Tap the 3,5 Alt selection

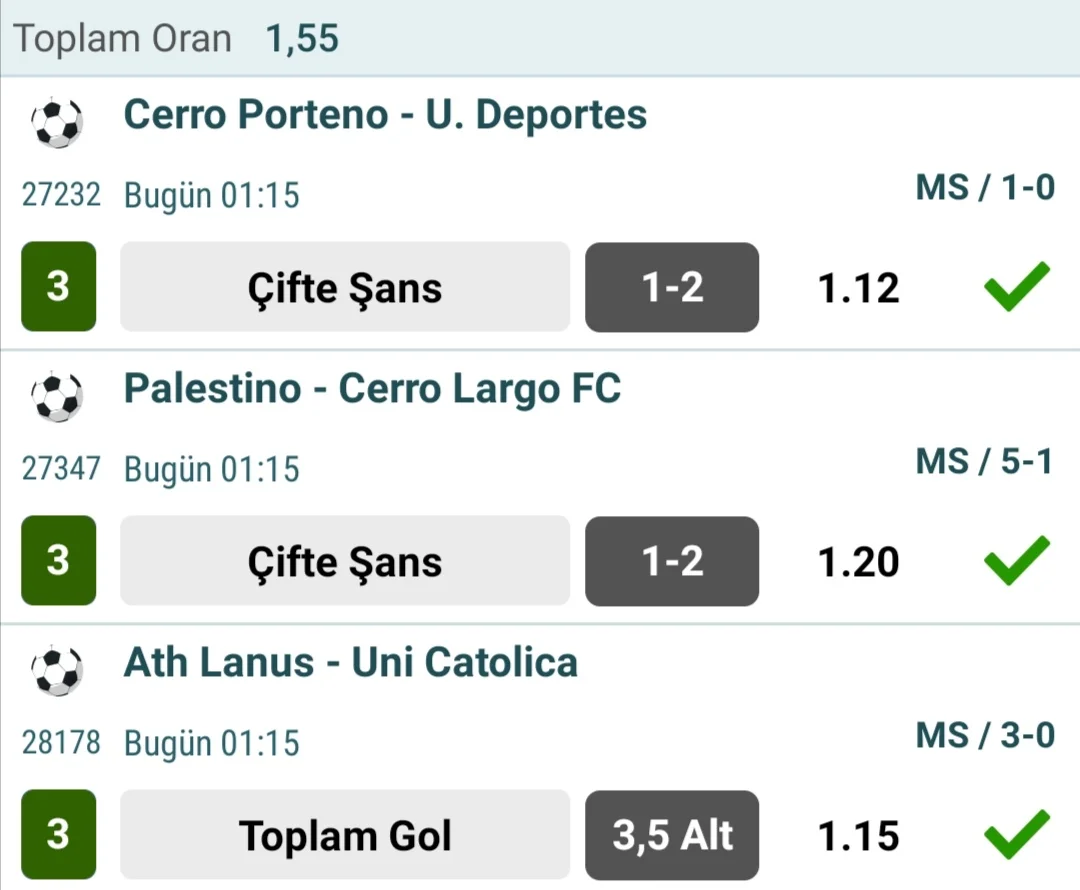pyautogui.click(x=672, y=835)
